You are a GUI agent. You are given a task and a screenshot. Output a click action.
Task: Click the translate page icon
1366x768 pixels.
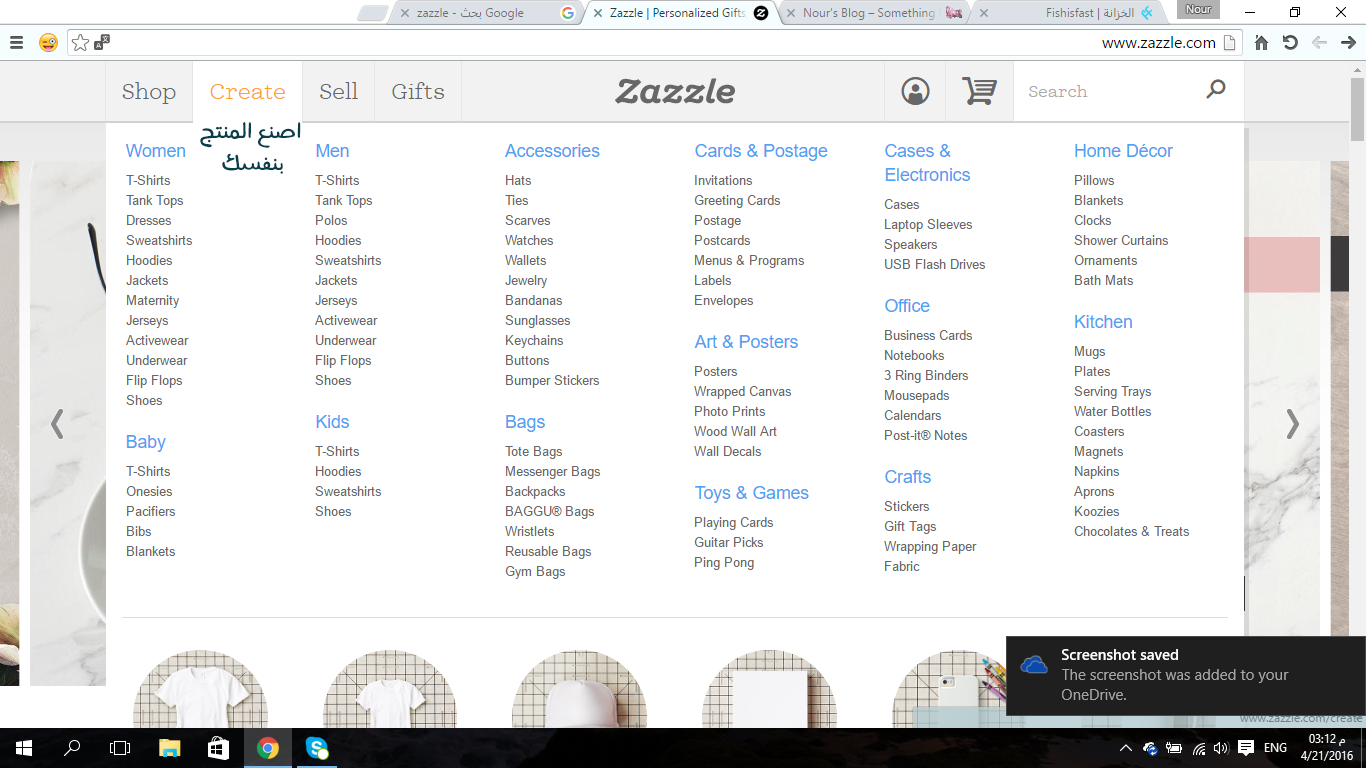[x=102, y=43]
